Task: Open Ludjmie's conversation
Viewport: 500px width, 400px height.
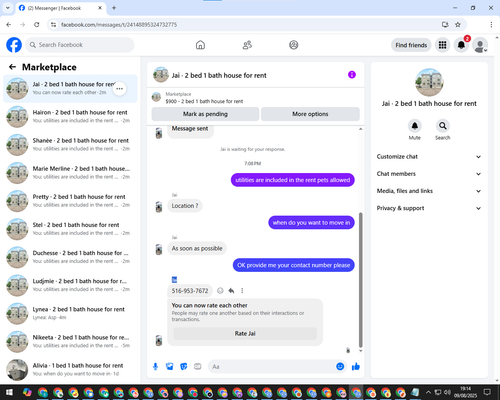Action: pyautogui.click(x=70, y=285)
